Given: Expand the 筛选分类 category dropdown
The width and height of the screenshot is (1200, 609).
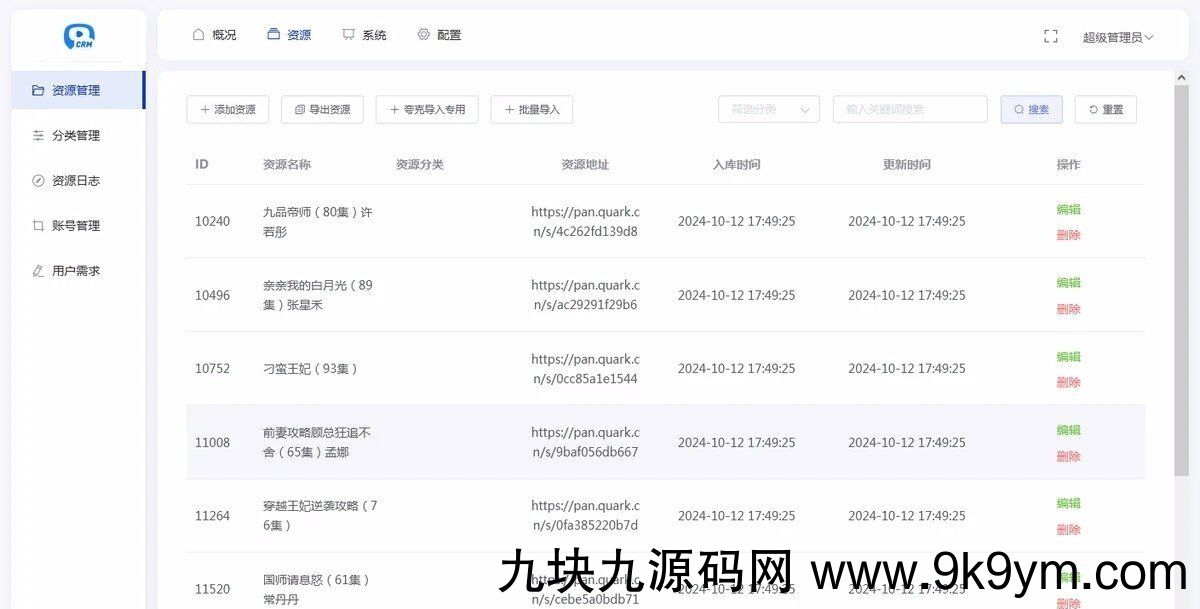Looking at the screenshot, I should pos(768,110).
